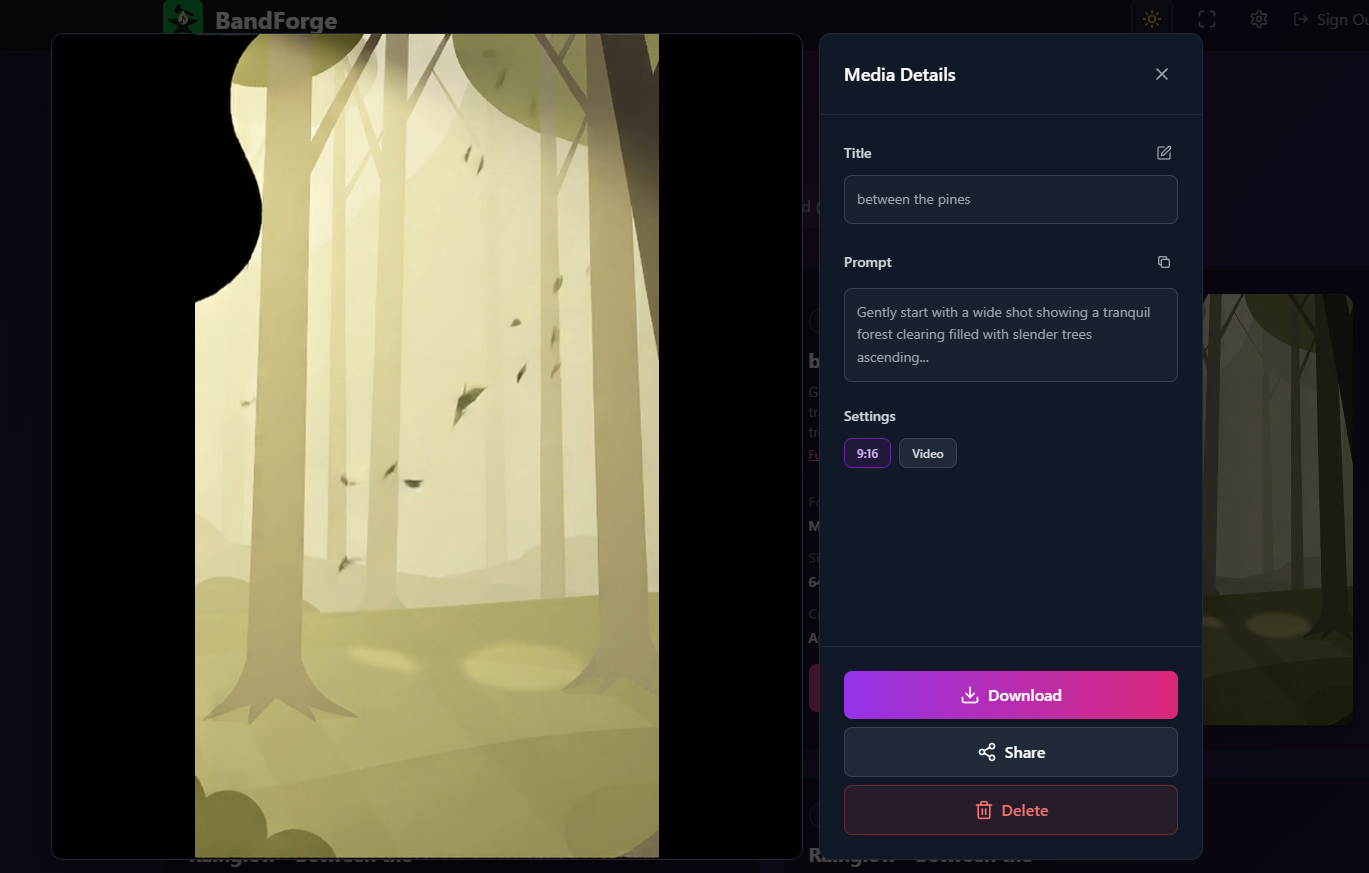Screen dimensions: 1369x873
Task: Open settings via the gear icon
Action: 1259,19
